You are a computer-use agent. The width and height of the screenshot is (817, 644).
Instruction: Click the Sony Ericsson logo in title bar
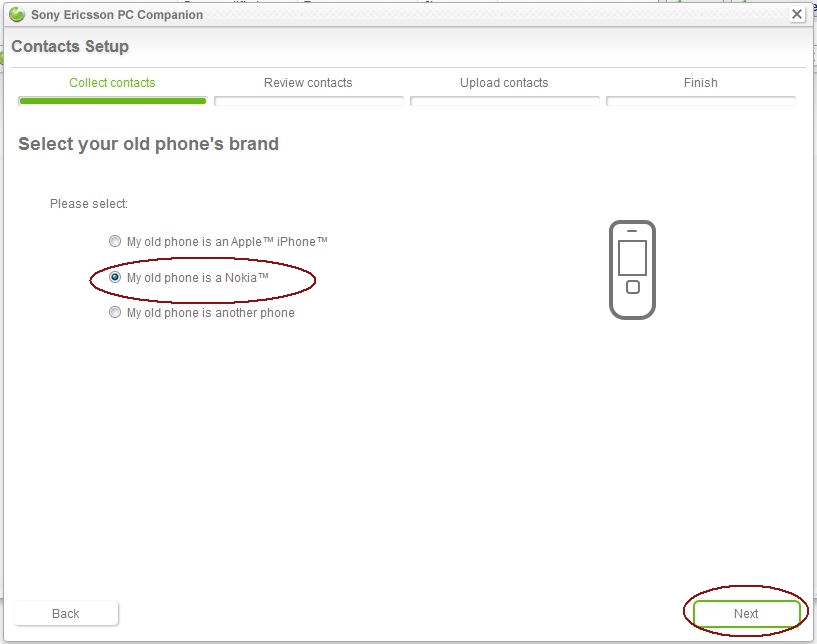pos(16,15)
